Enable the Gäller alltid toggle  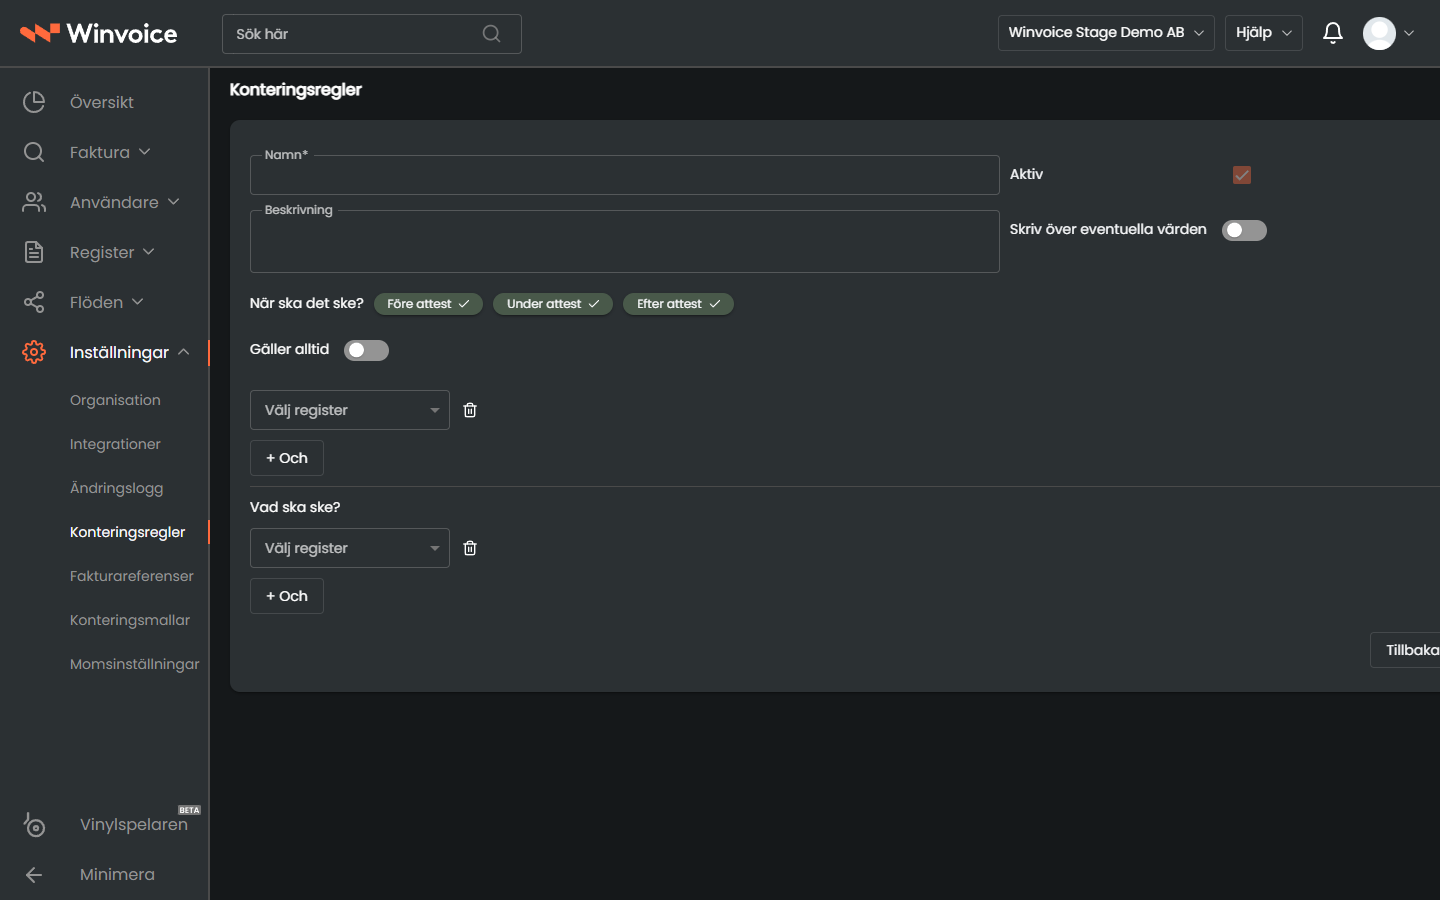pyautogui.click(x=366, y=350)
